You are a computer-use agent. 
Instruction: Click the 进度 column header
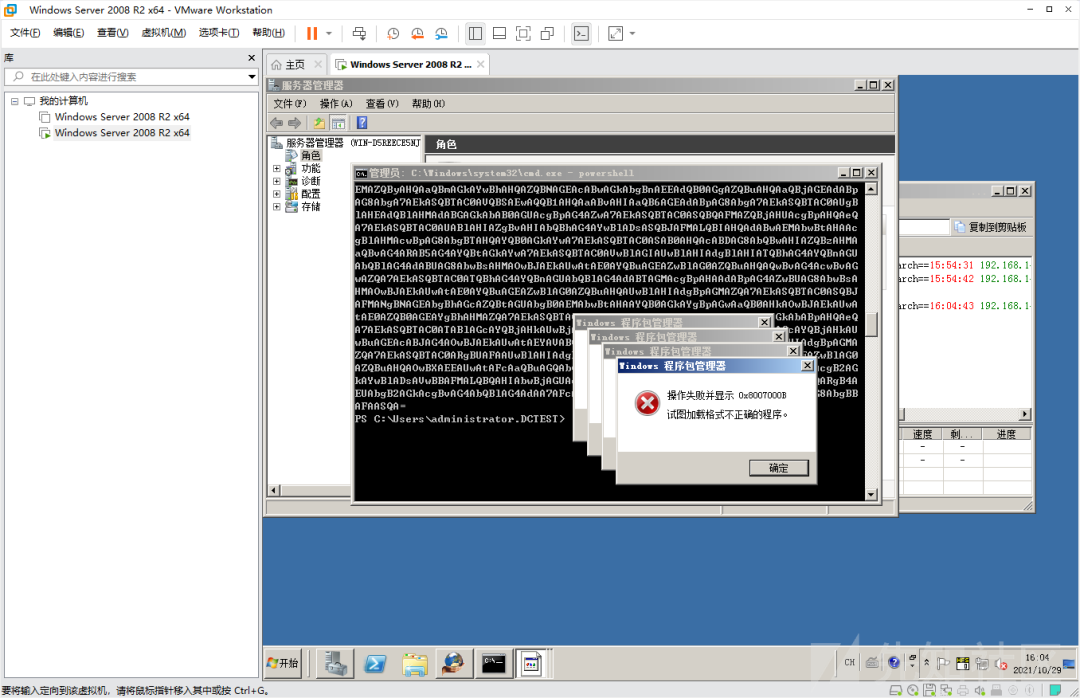[1006, 434]
